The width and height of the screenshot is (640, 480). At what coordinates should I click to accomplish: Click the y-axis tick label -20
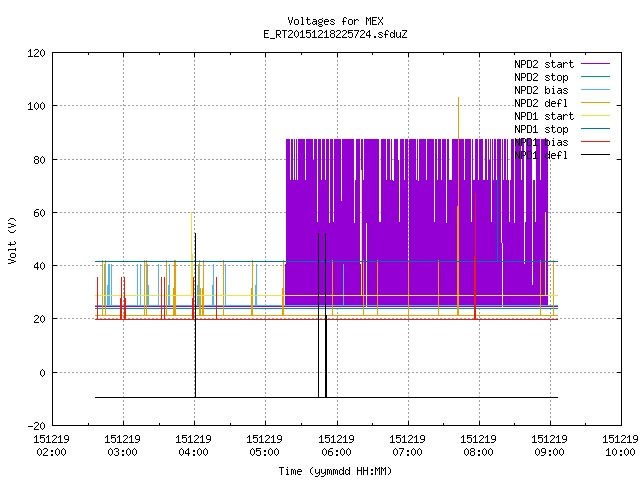click(x=36, y=426)
